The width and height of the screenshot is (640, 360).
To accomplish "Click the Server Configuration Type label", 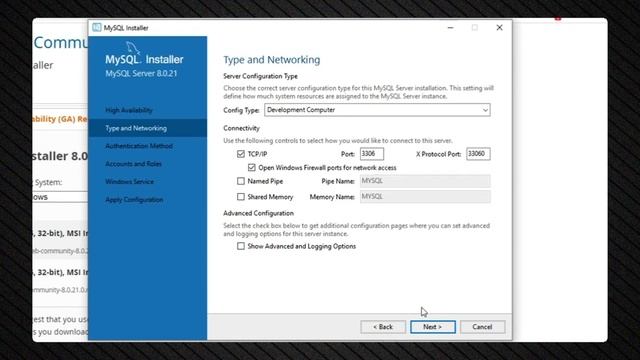I will pyautogui.click(x=260, y=76).
